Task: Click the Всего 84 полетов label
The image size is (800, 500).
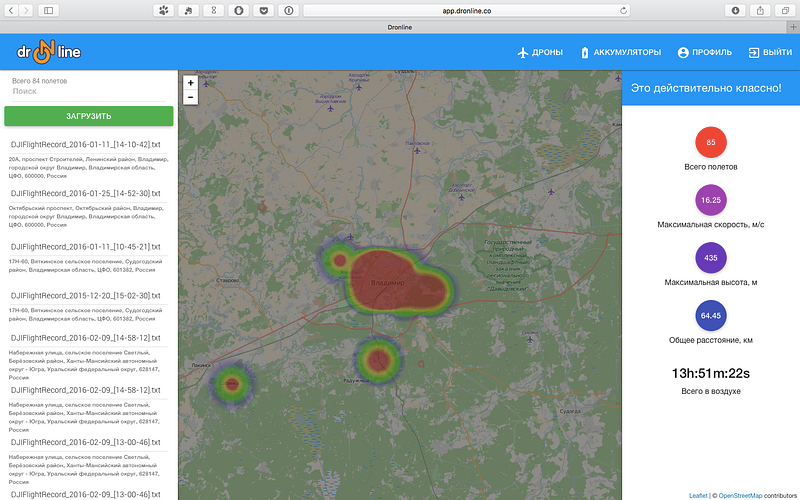Action: pyautogui.click(x=39, y=81)
